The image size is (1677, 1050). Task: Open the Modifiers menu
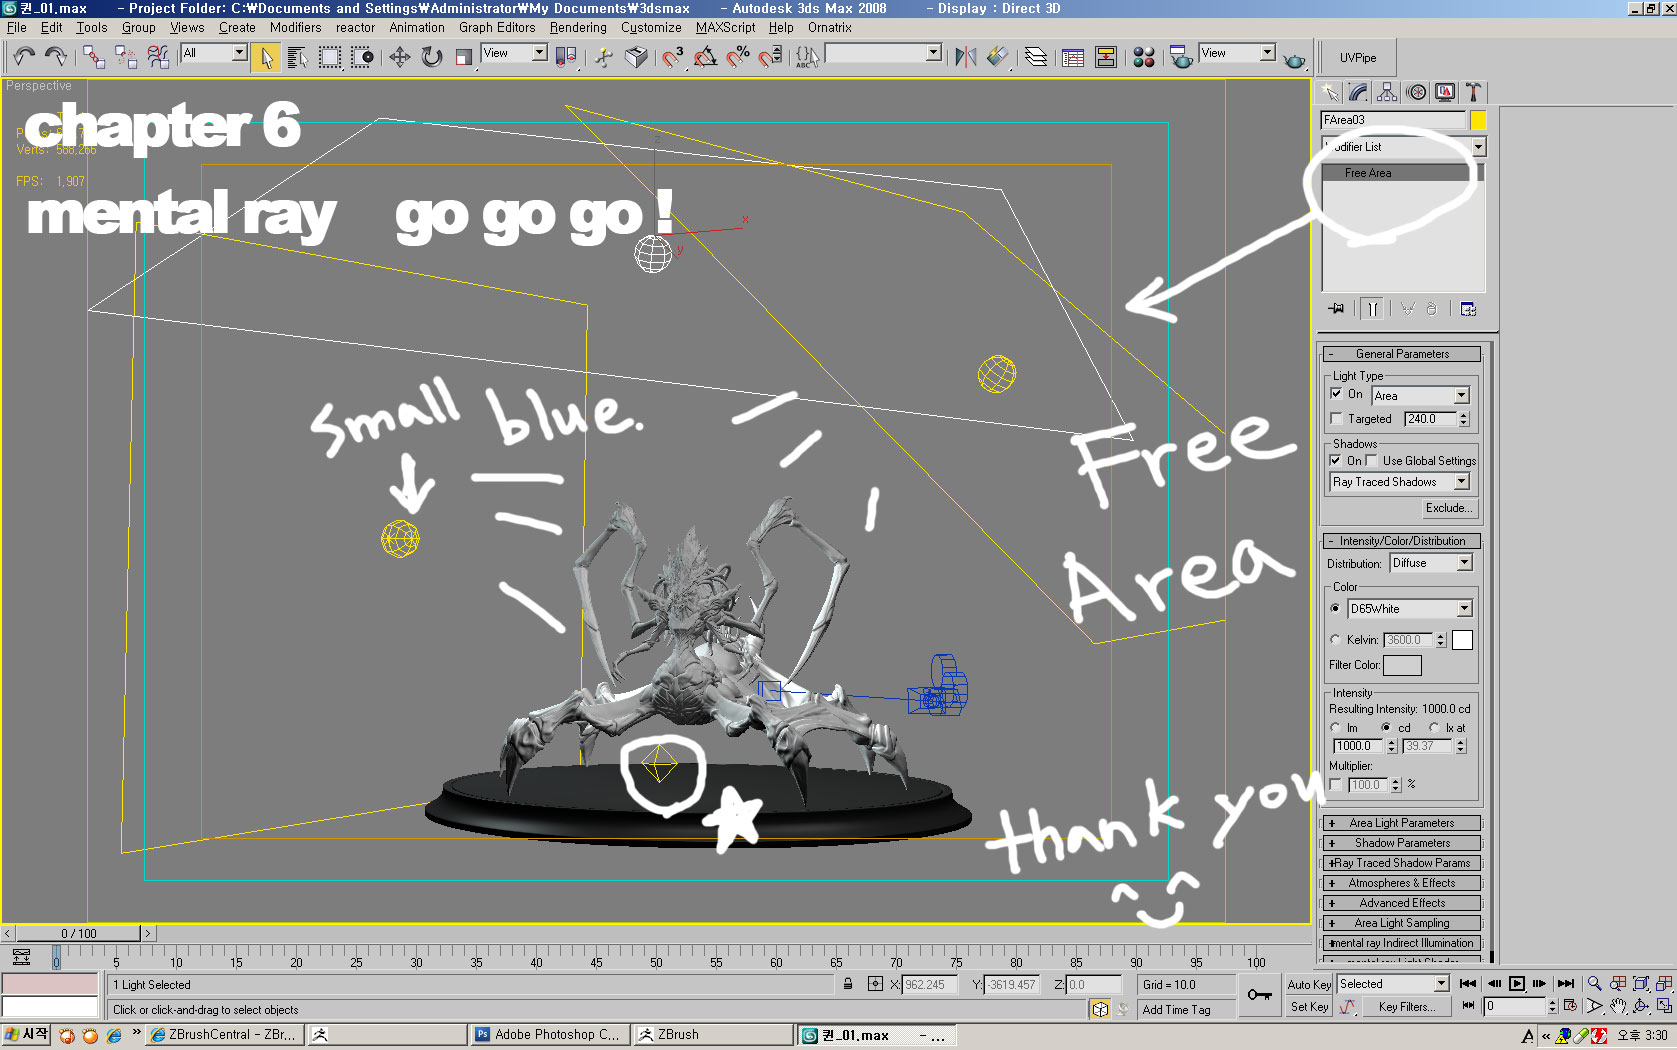point(295,28)
